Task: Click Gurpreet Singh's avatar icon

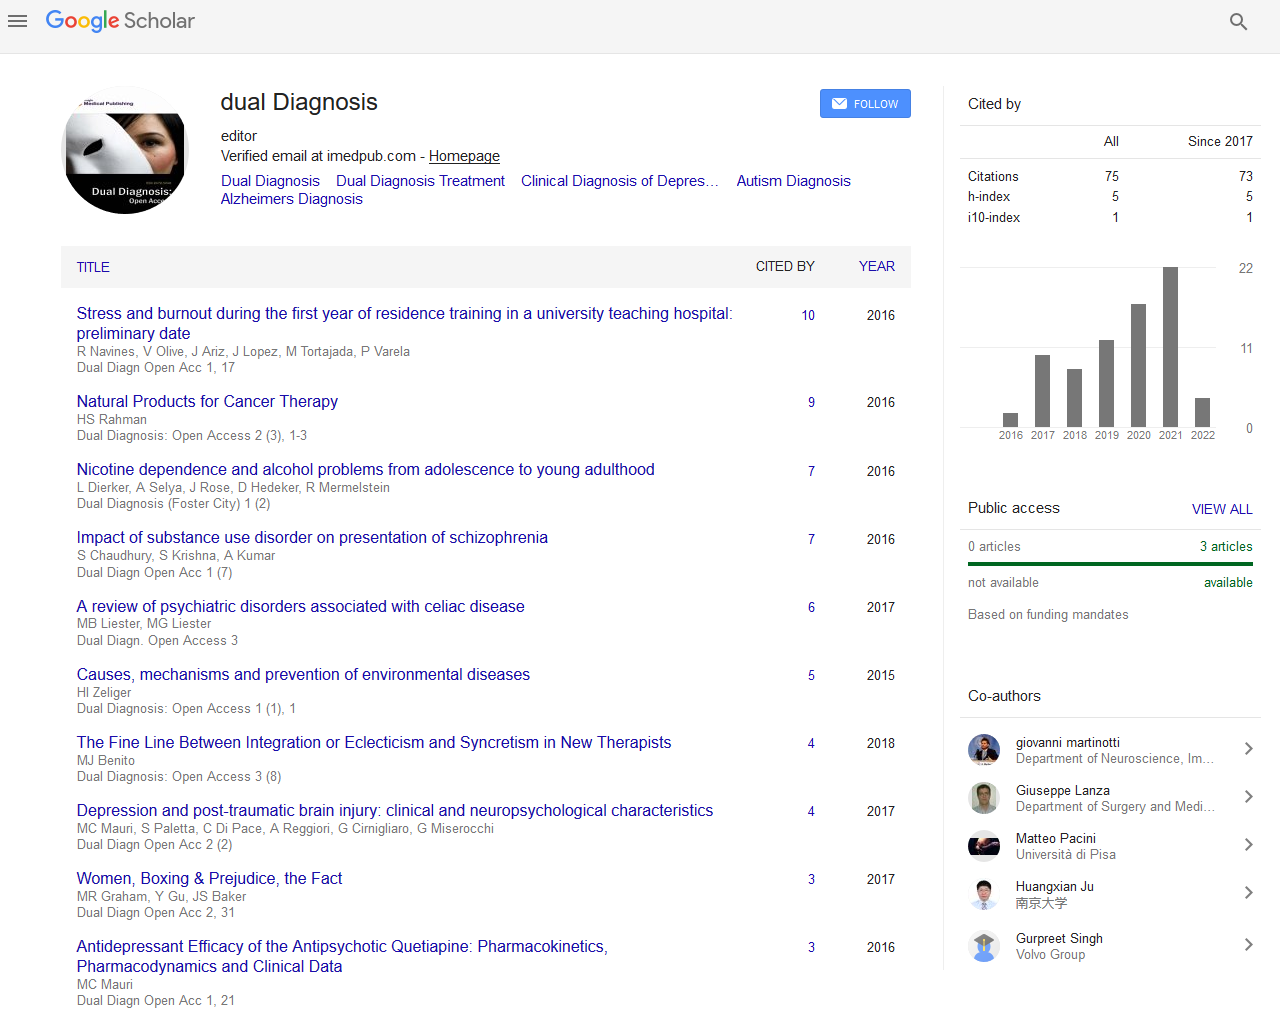Action: coord(984,946)
